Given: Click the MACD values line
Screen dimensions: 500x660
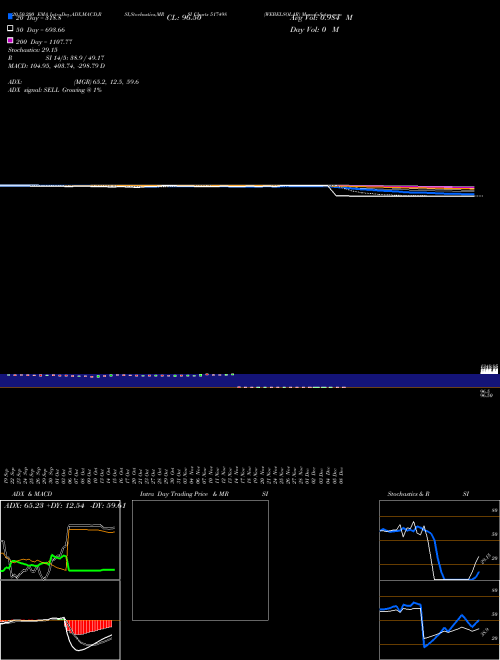Looking at the screenshot, I should (57, 66).
